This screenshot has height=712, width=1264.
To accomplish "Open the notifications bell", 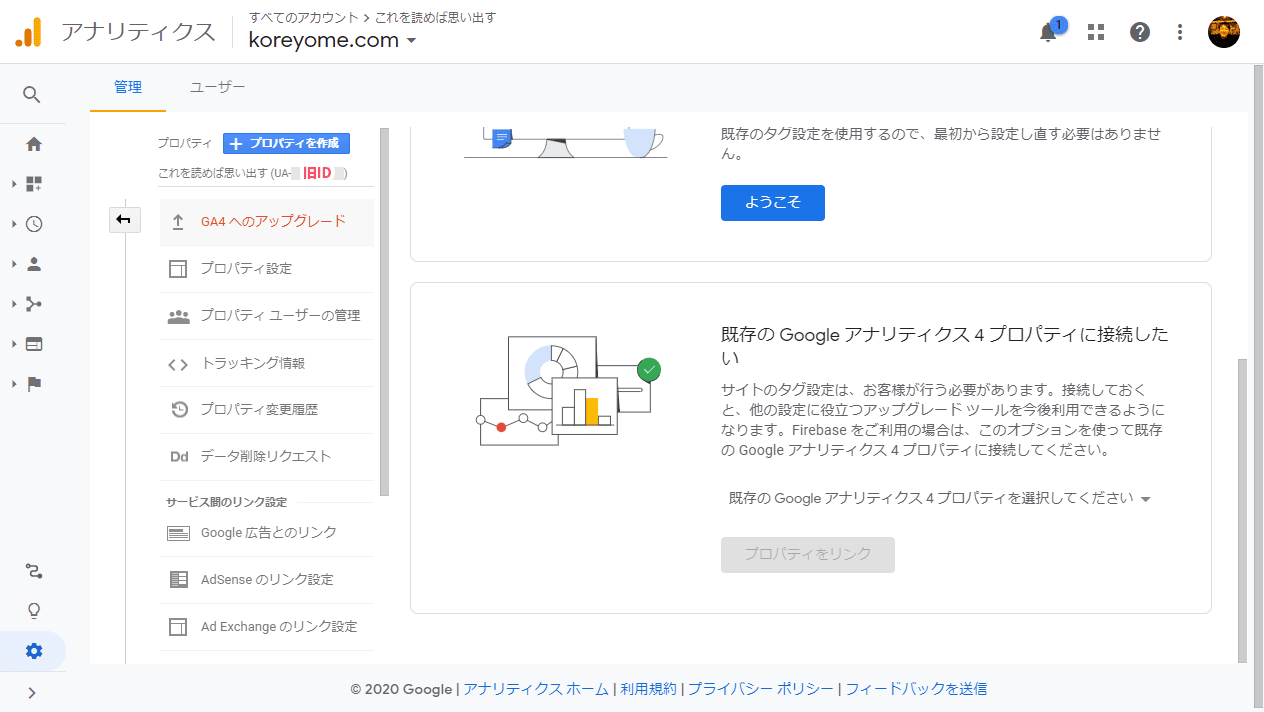I will [1048, 32].
